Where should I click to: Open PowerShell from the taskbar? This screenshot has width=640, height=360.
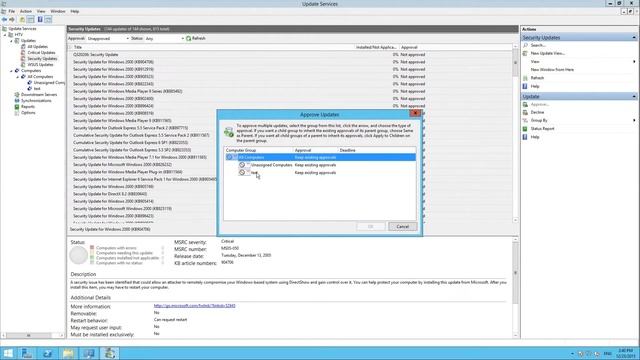click(47, 353)
